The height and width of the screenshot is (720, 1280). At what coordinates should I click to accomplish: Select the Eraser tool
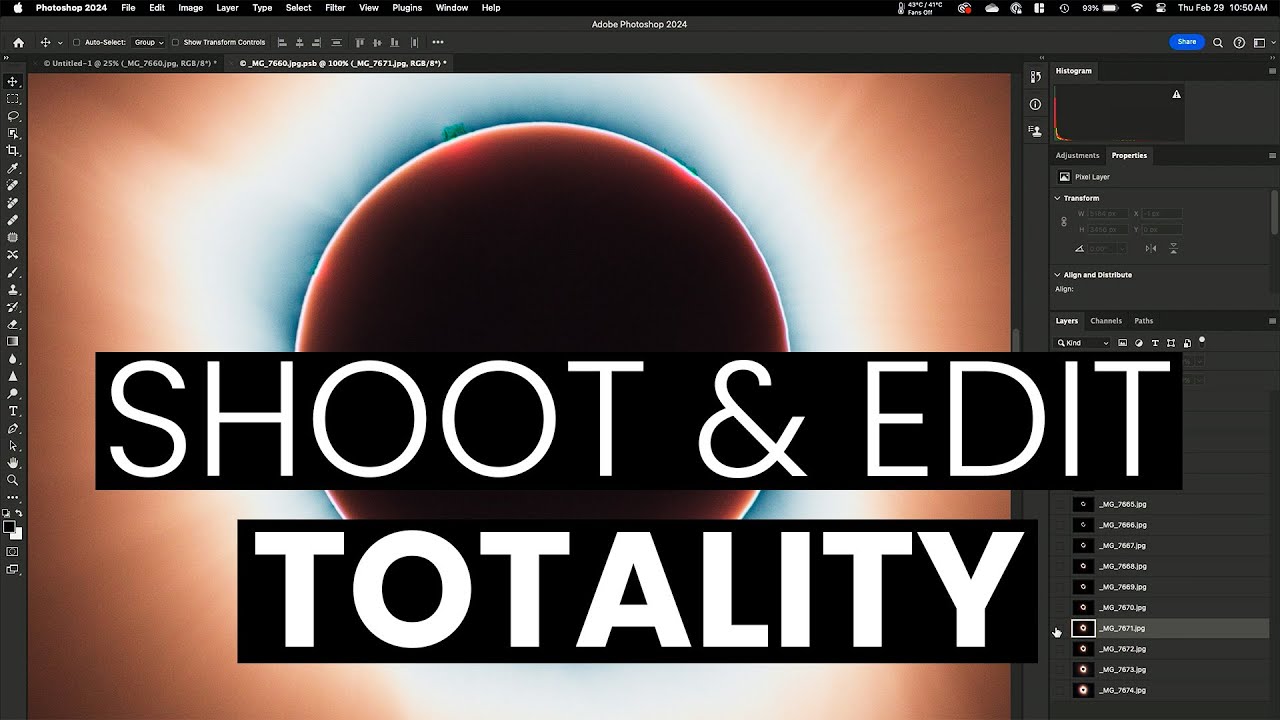[13, 324]
